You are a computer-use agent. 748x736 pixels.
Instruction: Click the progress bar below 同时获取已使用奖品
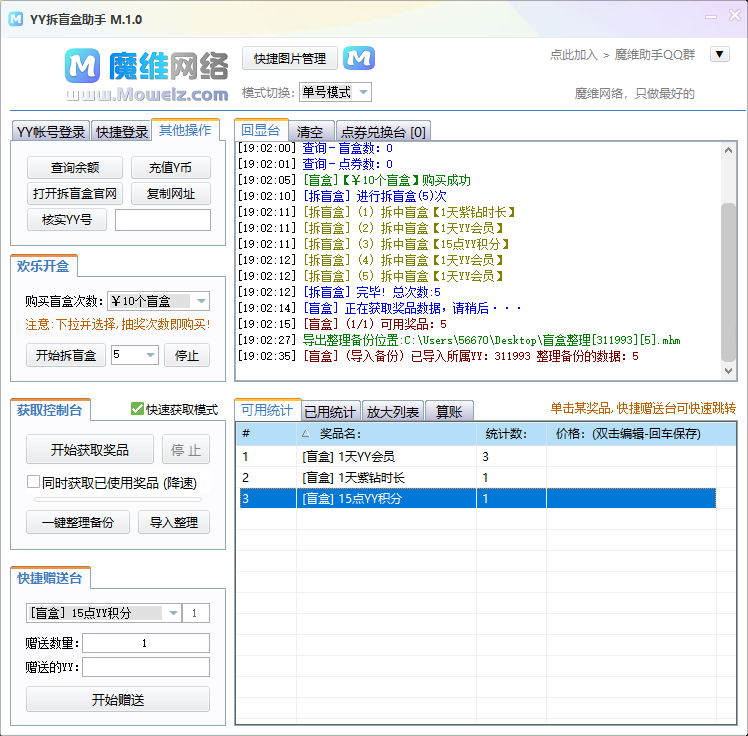(x=118, y=500)
